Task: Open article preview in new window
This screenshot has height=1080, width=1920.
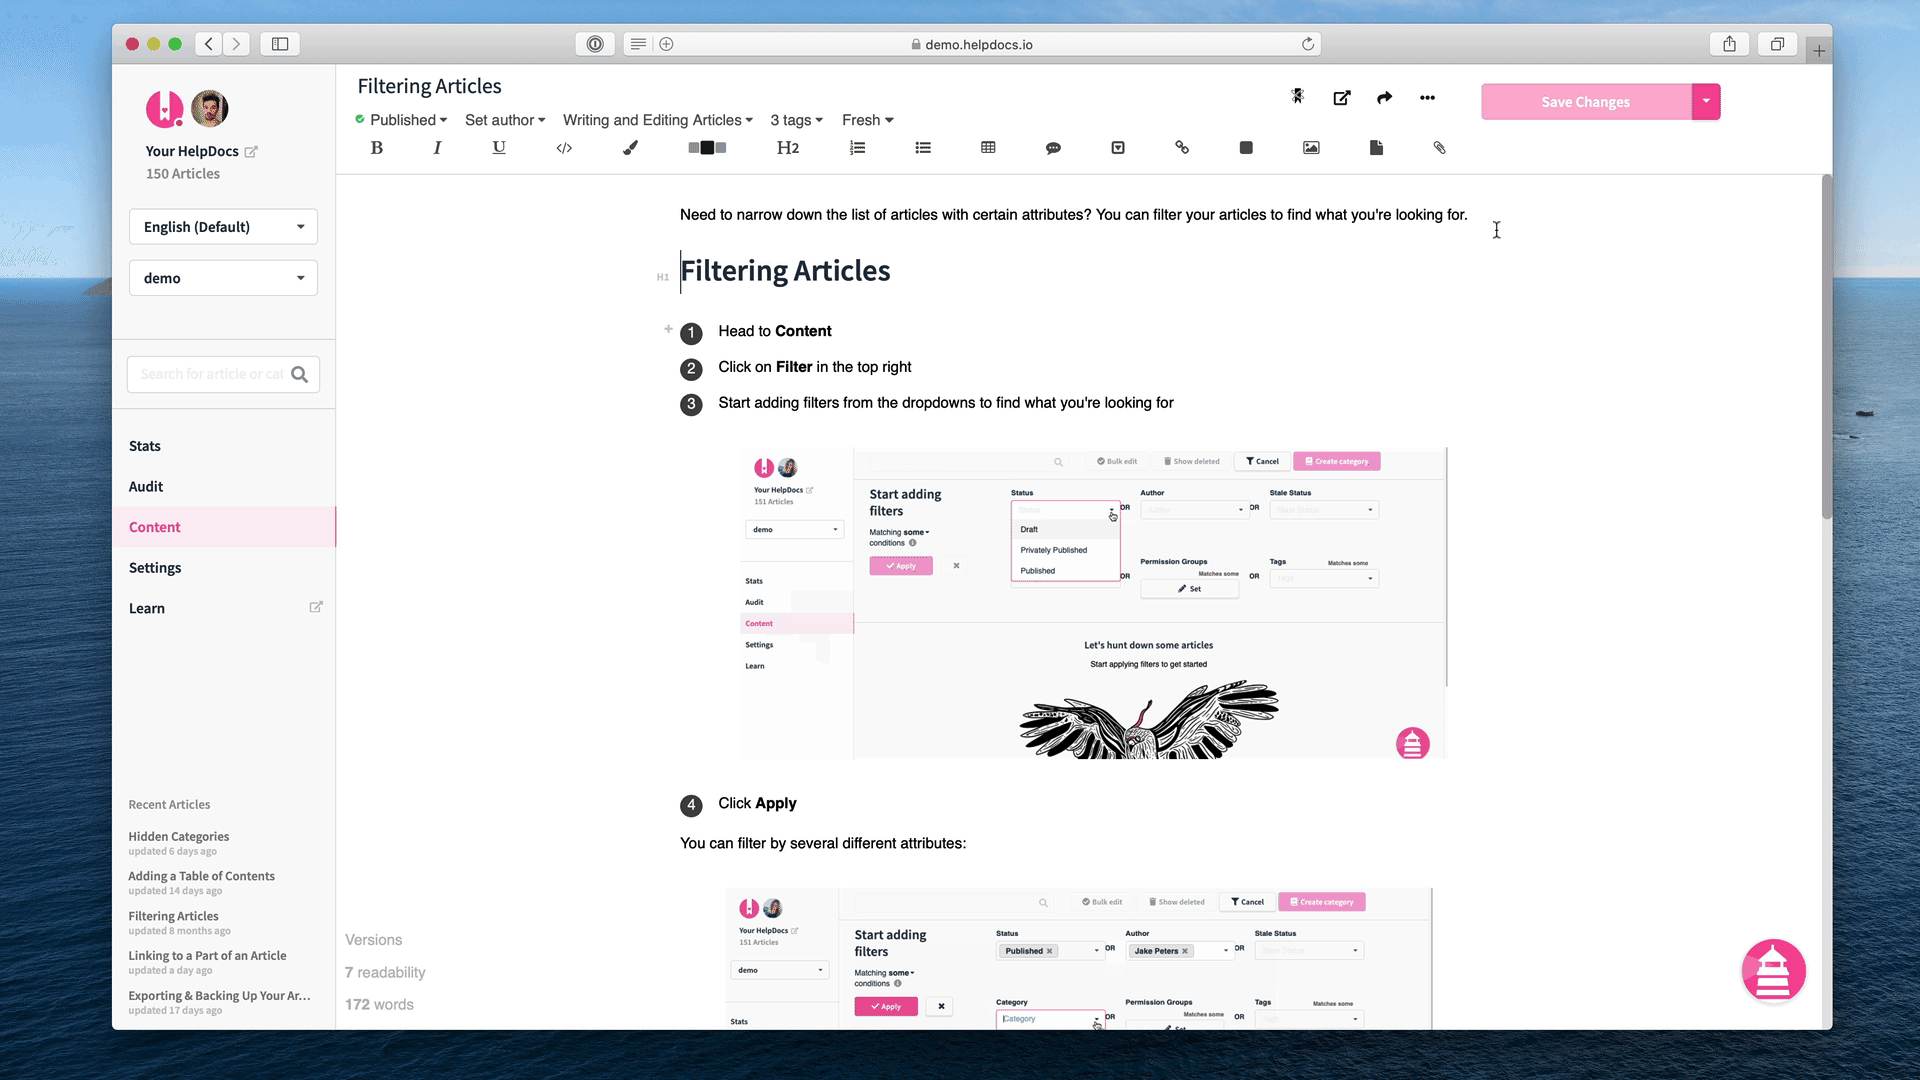Action: click(1342, 97)
